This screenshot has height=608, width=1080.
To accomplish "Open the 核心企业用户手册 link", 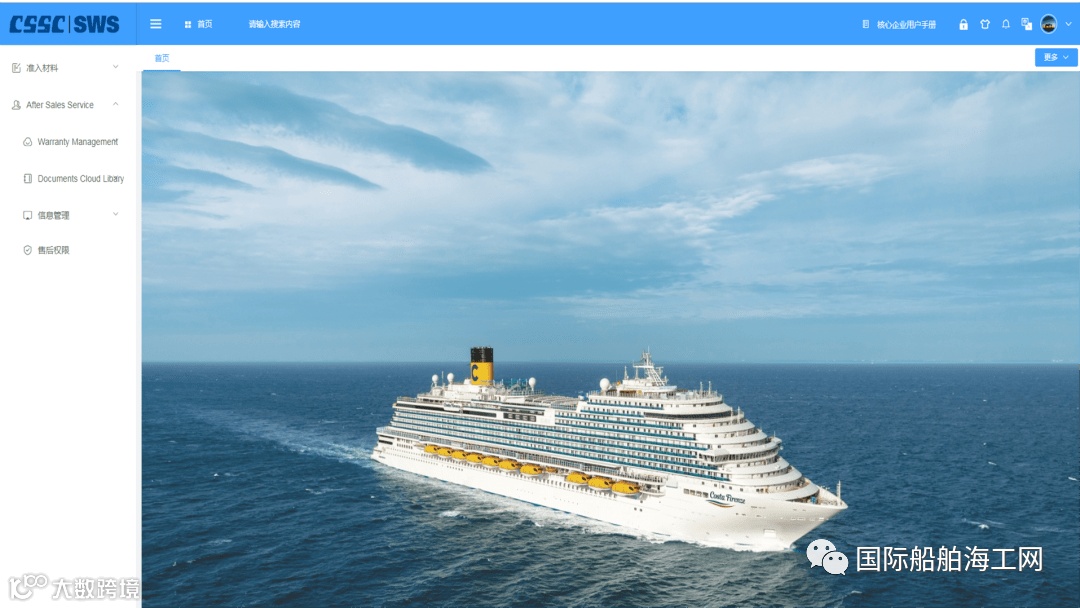I will 906,25.
